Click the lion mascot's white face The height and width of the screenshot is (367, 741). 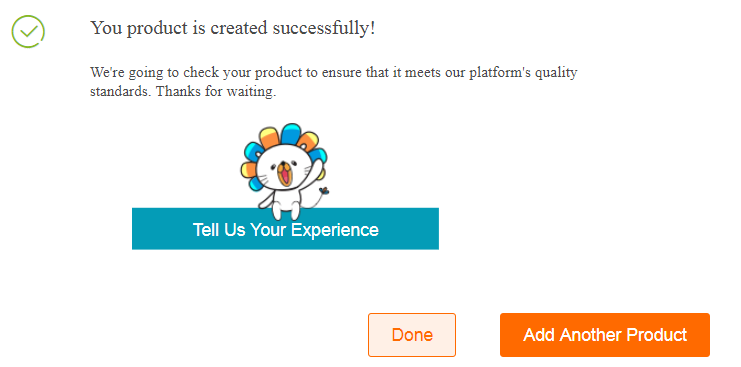tap(284, 169)
